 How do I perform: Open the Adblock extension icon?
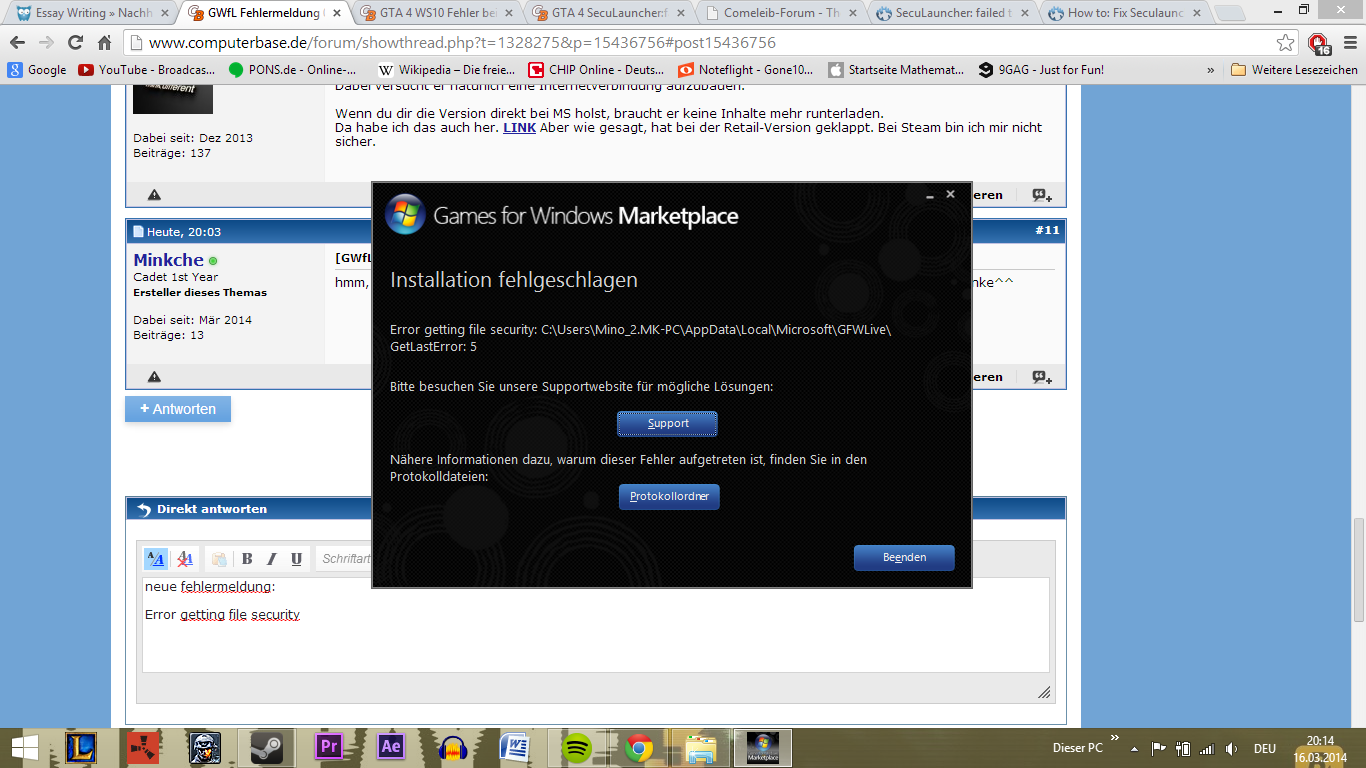1318,43
